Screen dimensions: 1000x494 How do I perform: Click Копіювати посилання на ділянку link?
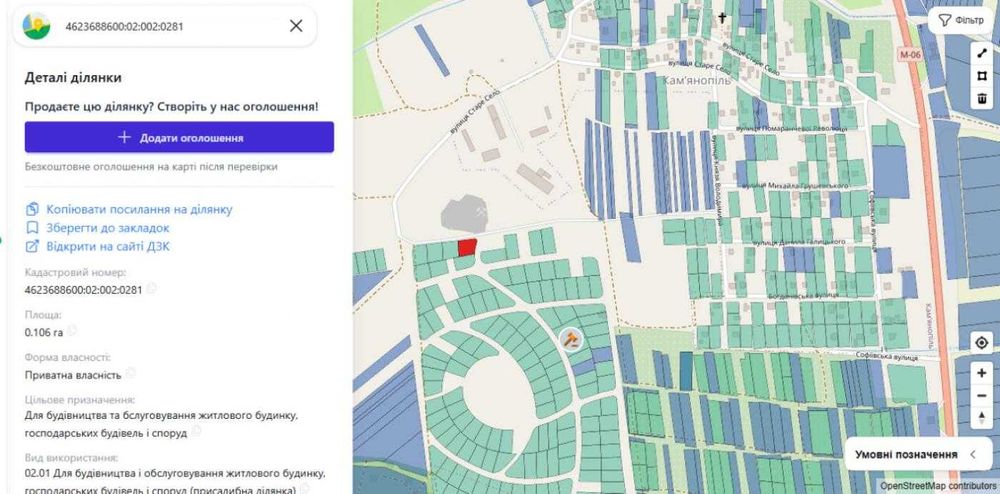point(139,209)
